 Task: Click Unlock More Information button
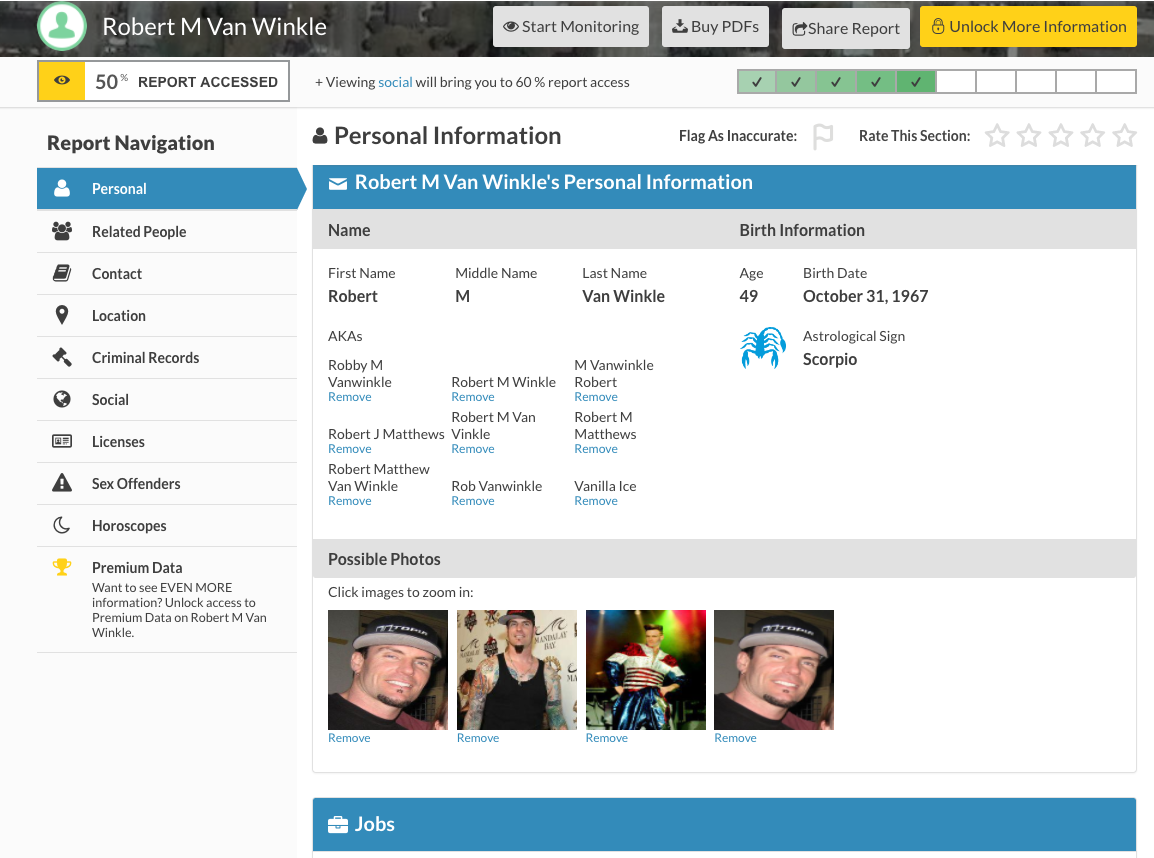pyautogui.click(x=1028, y=27)
